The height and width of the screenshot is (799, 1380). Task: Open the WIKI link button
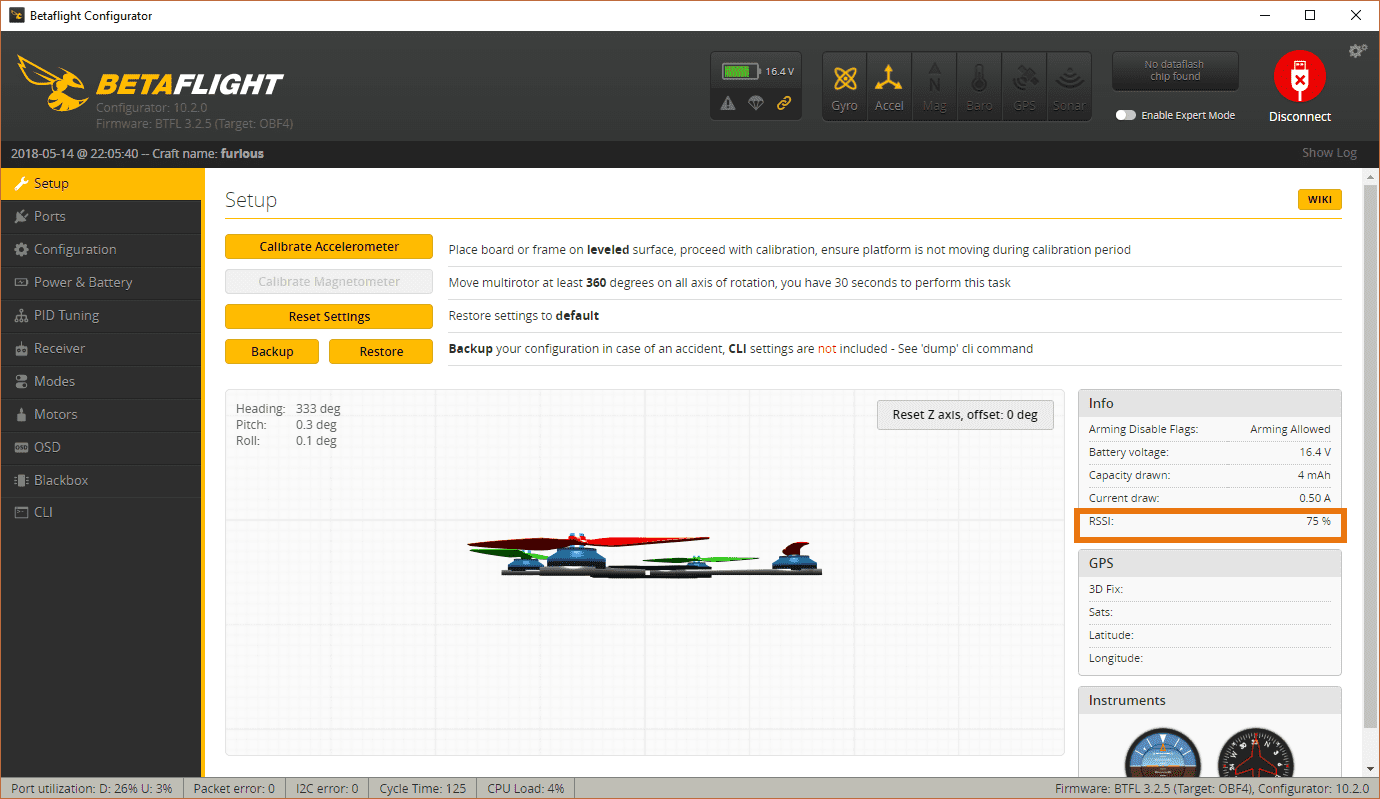1320,199
